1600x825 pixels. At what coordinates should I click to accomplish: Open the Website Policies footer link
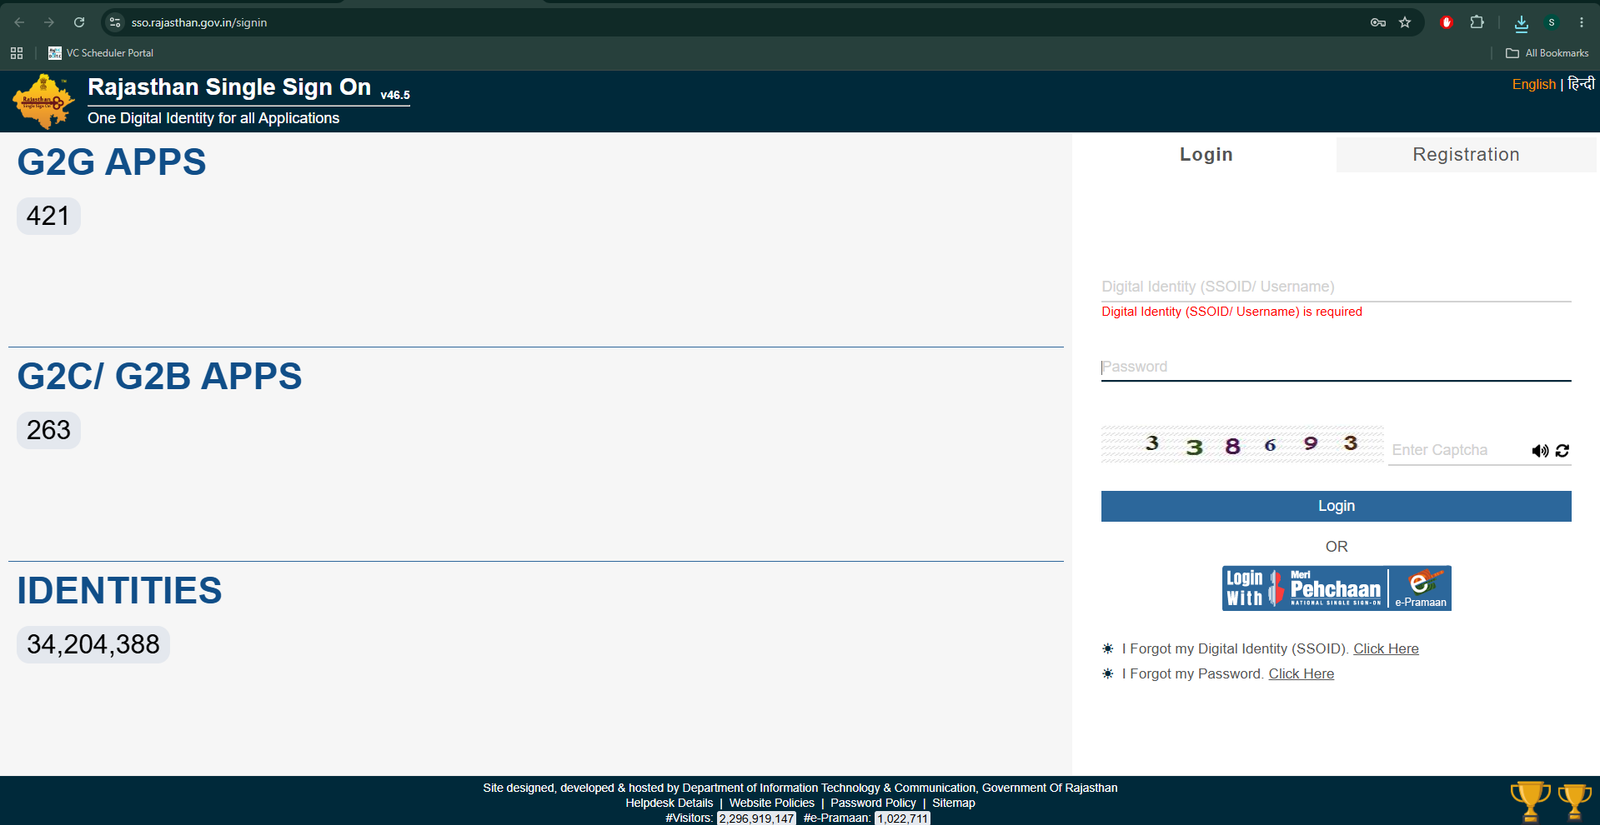point(772,803)
